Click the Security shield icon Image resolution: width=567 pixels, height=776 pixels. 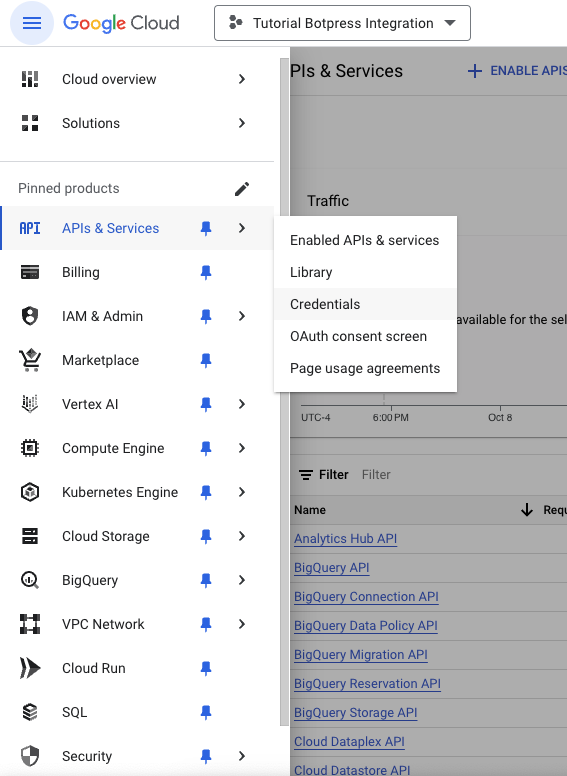coord(30,756)
